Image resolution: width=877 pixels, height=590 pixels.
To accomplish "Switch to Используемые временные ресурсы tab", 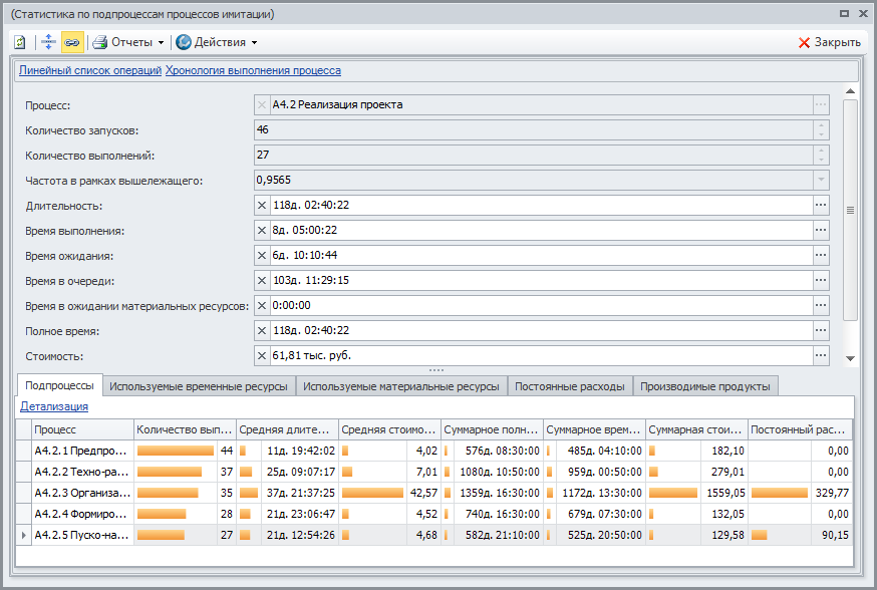I will tap(198, 386).
